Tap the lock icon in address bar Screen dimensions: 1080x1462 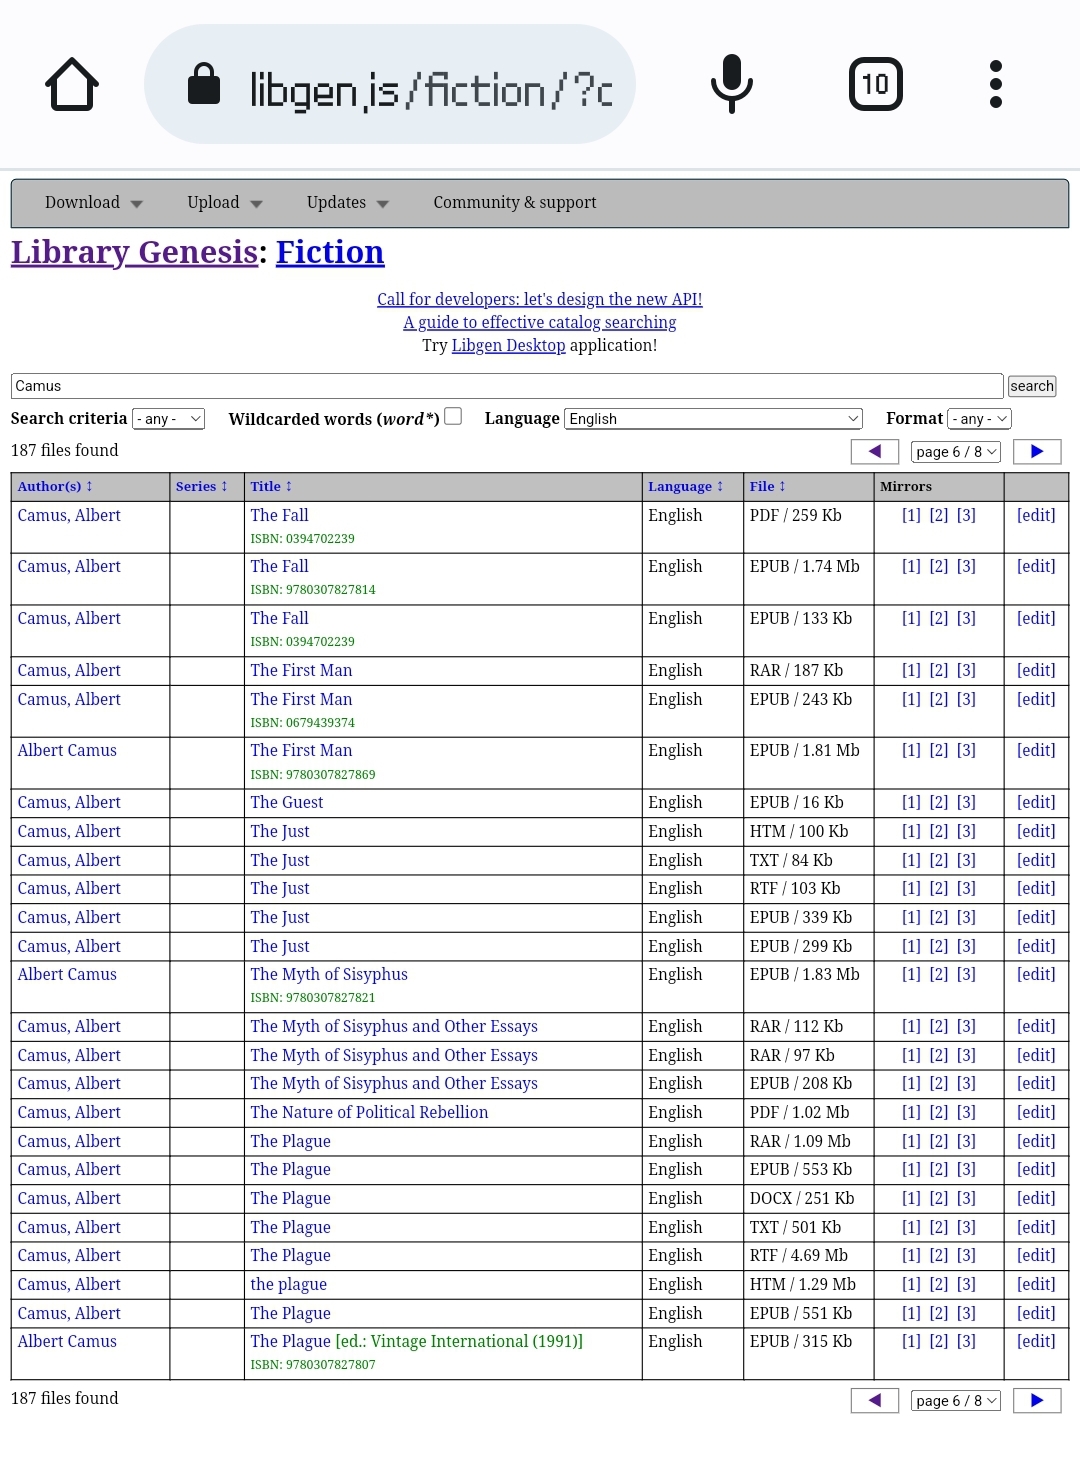(204, 84)
